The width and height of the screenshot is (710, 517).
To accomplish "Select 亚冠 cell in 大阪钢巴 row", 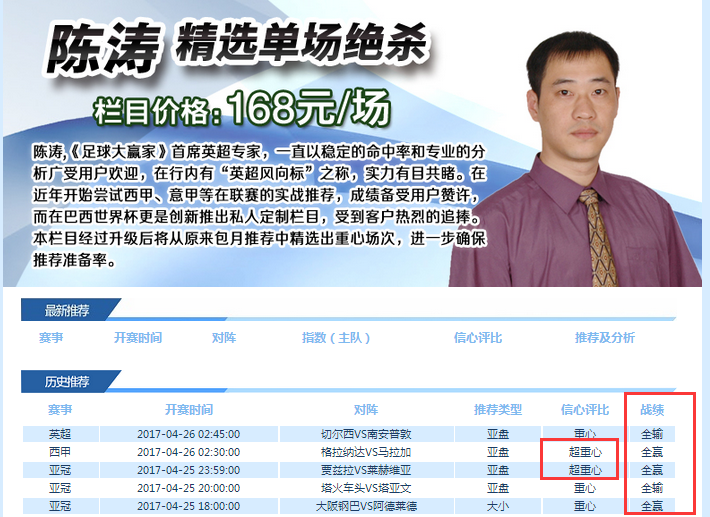I will [x=60, y=506].
